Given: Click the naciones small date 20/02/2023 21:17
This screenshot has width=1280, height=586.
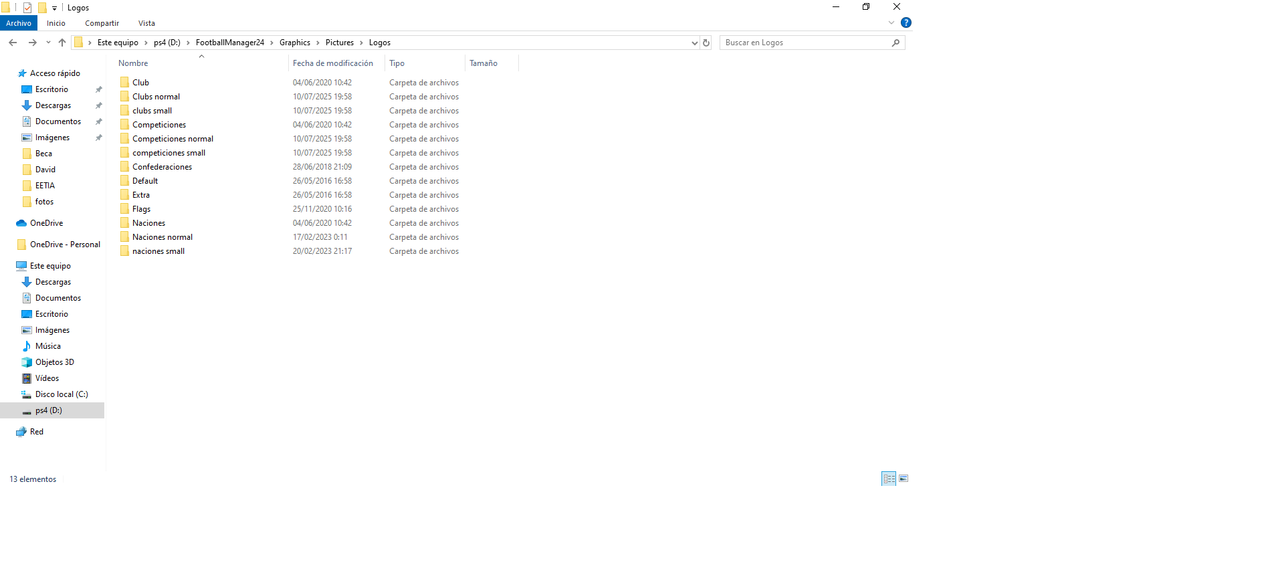Looking at the screenshot, I should coord(322,251).
